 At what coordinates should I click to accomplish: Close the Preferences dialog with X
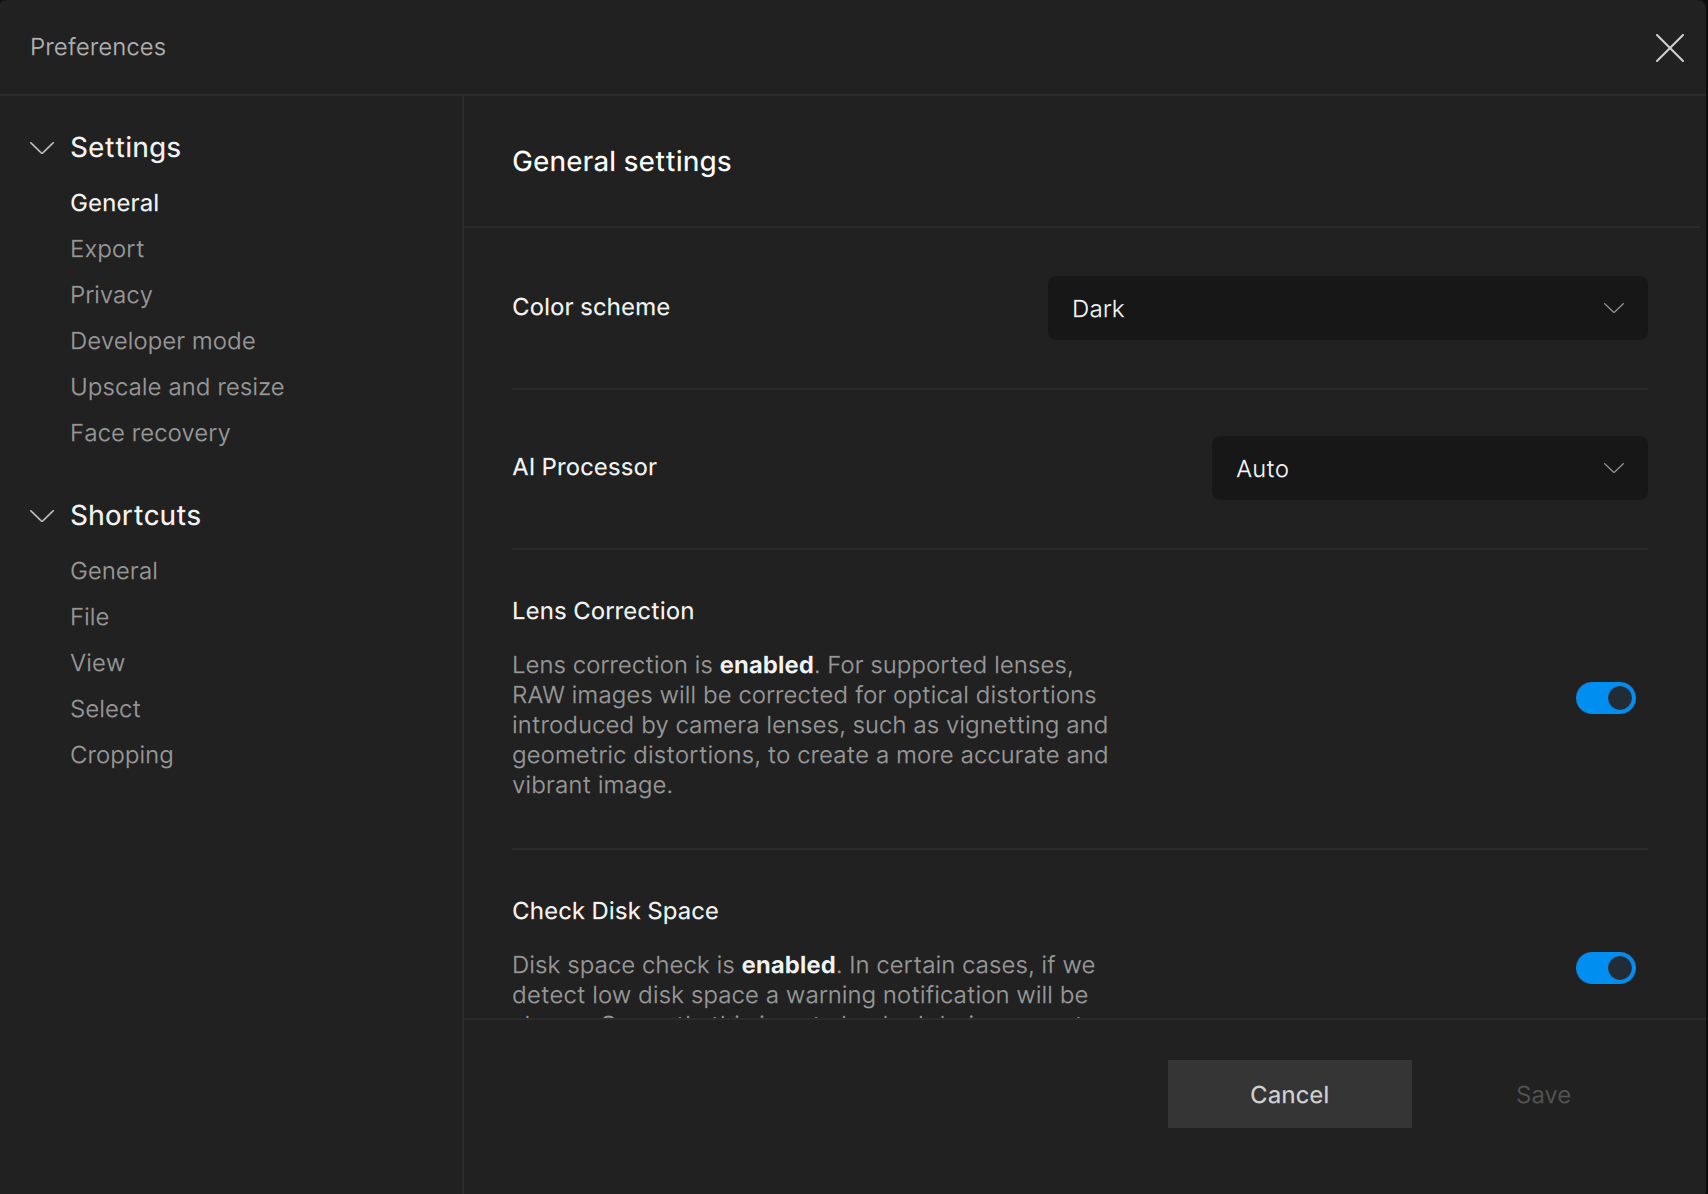pos(1669,48)
